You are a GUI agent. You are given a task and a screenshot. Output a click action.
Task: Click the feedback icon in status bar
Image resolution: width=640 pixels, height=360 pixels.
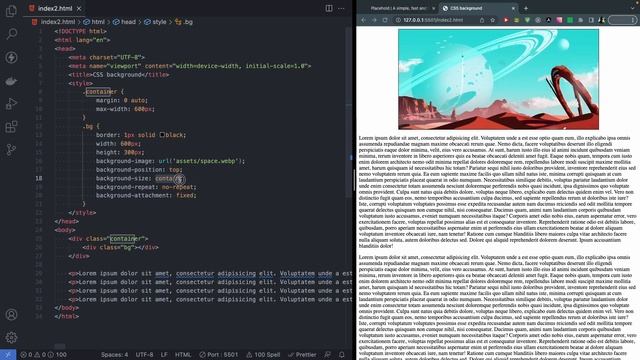pos(327,355)
